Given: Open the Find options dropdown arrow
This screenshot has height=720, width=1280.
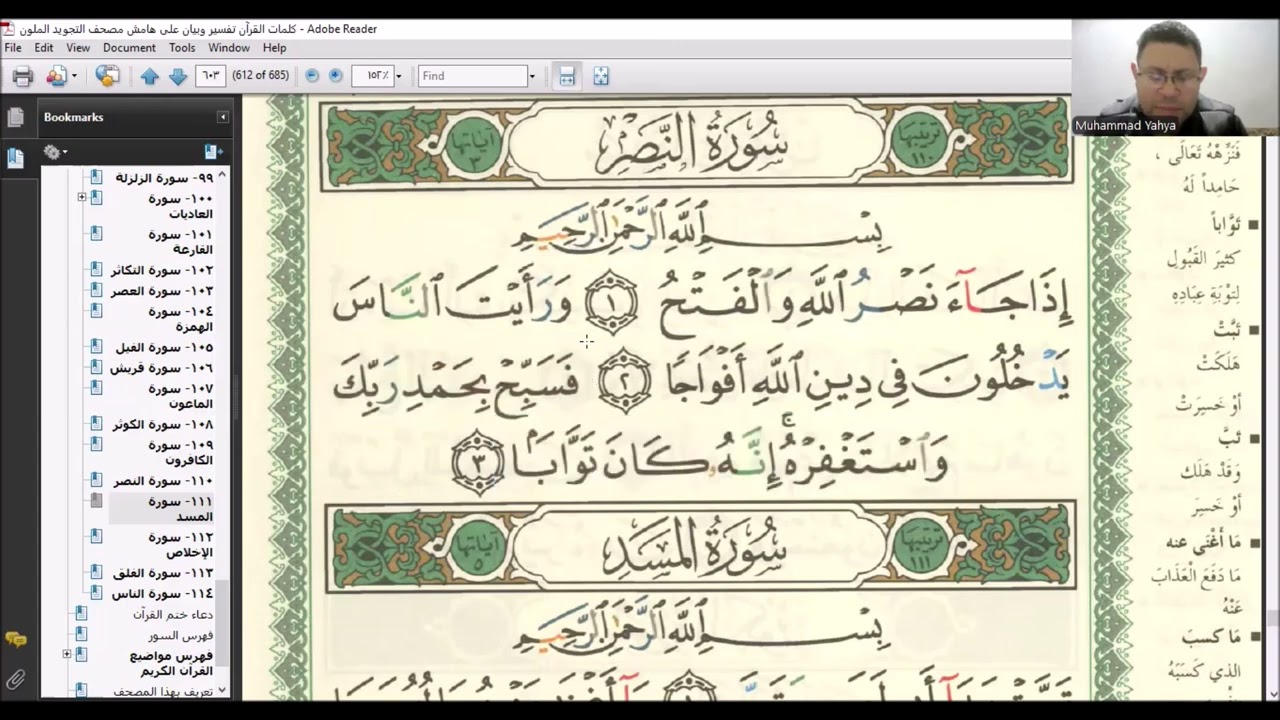Looking at the screenshot, I should click(x=531, y=76).
